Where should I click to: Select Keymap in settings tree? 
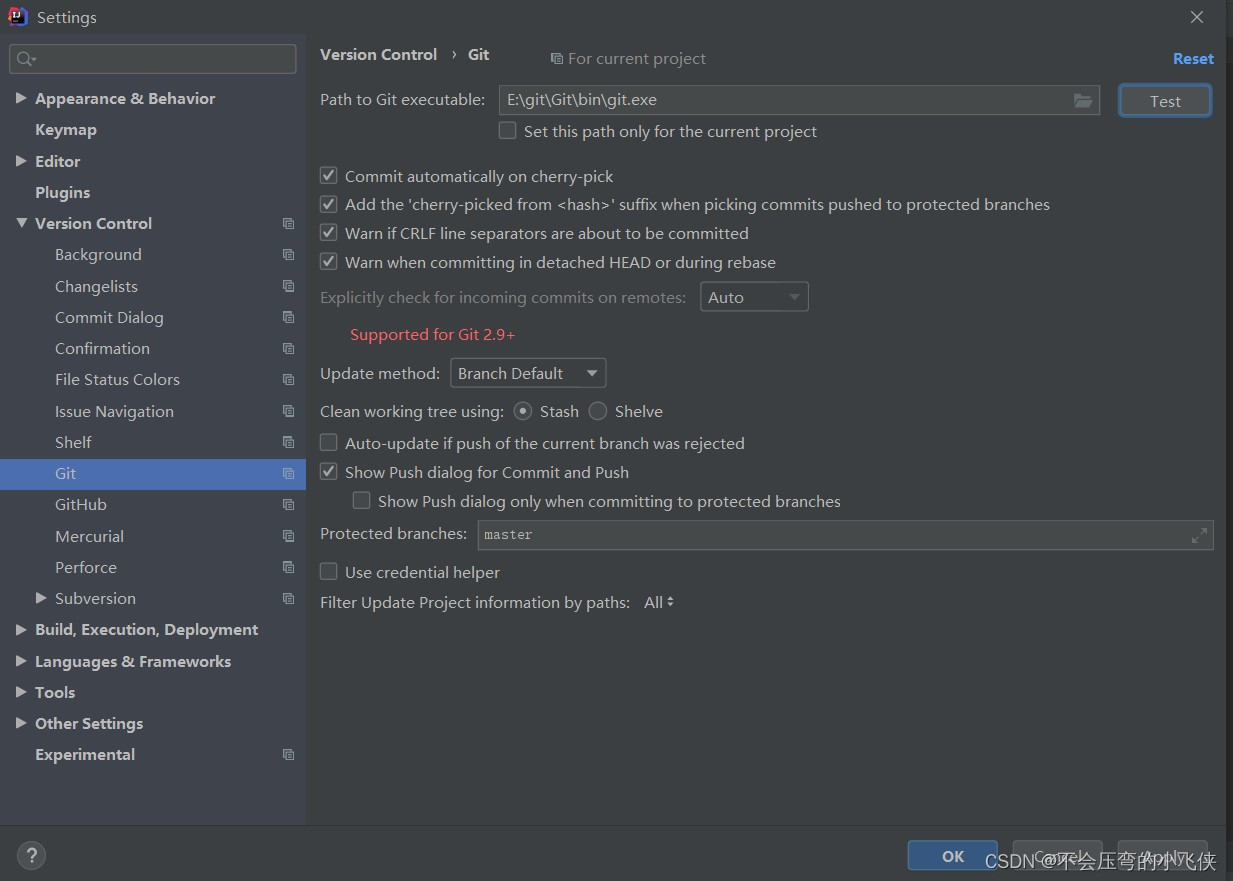(66, 130)
